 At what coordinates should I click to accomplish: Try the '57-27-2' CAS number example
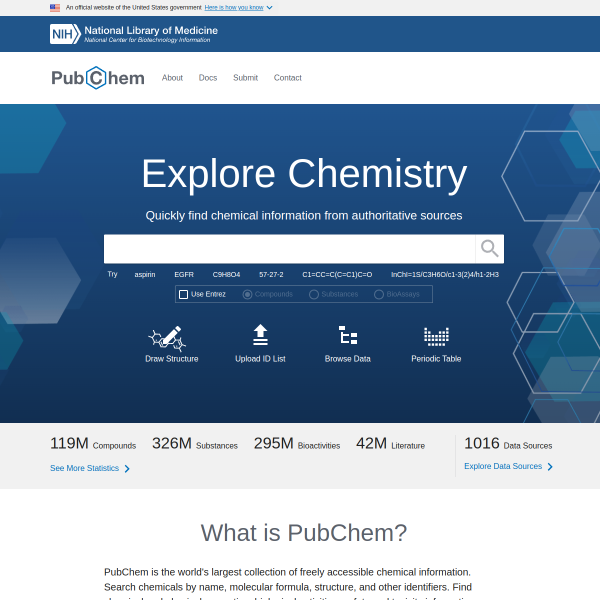(271, 274)
